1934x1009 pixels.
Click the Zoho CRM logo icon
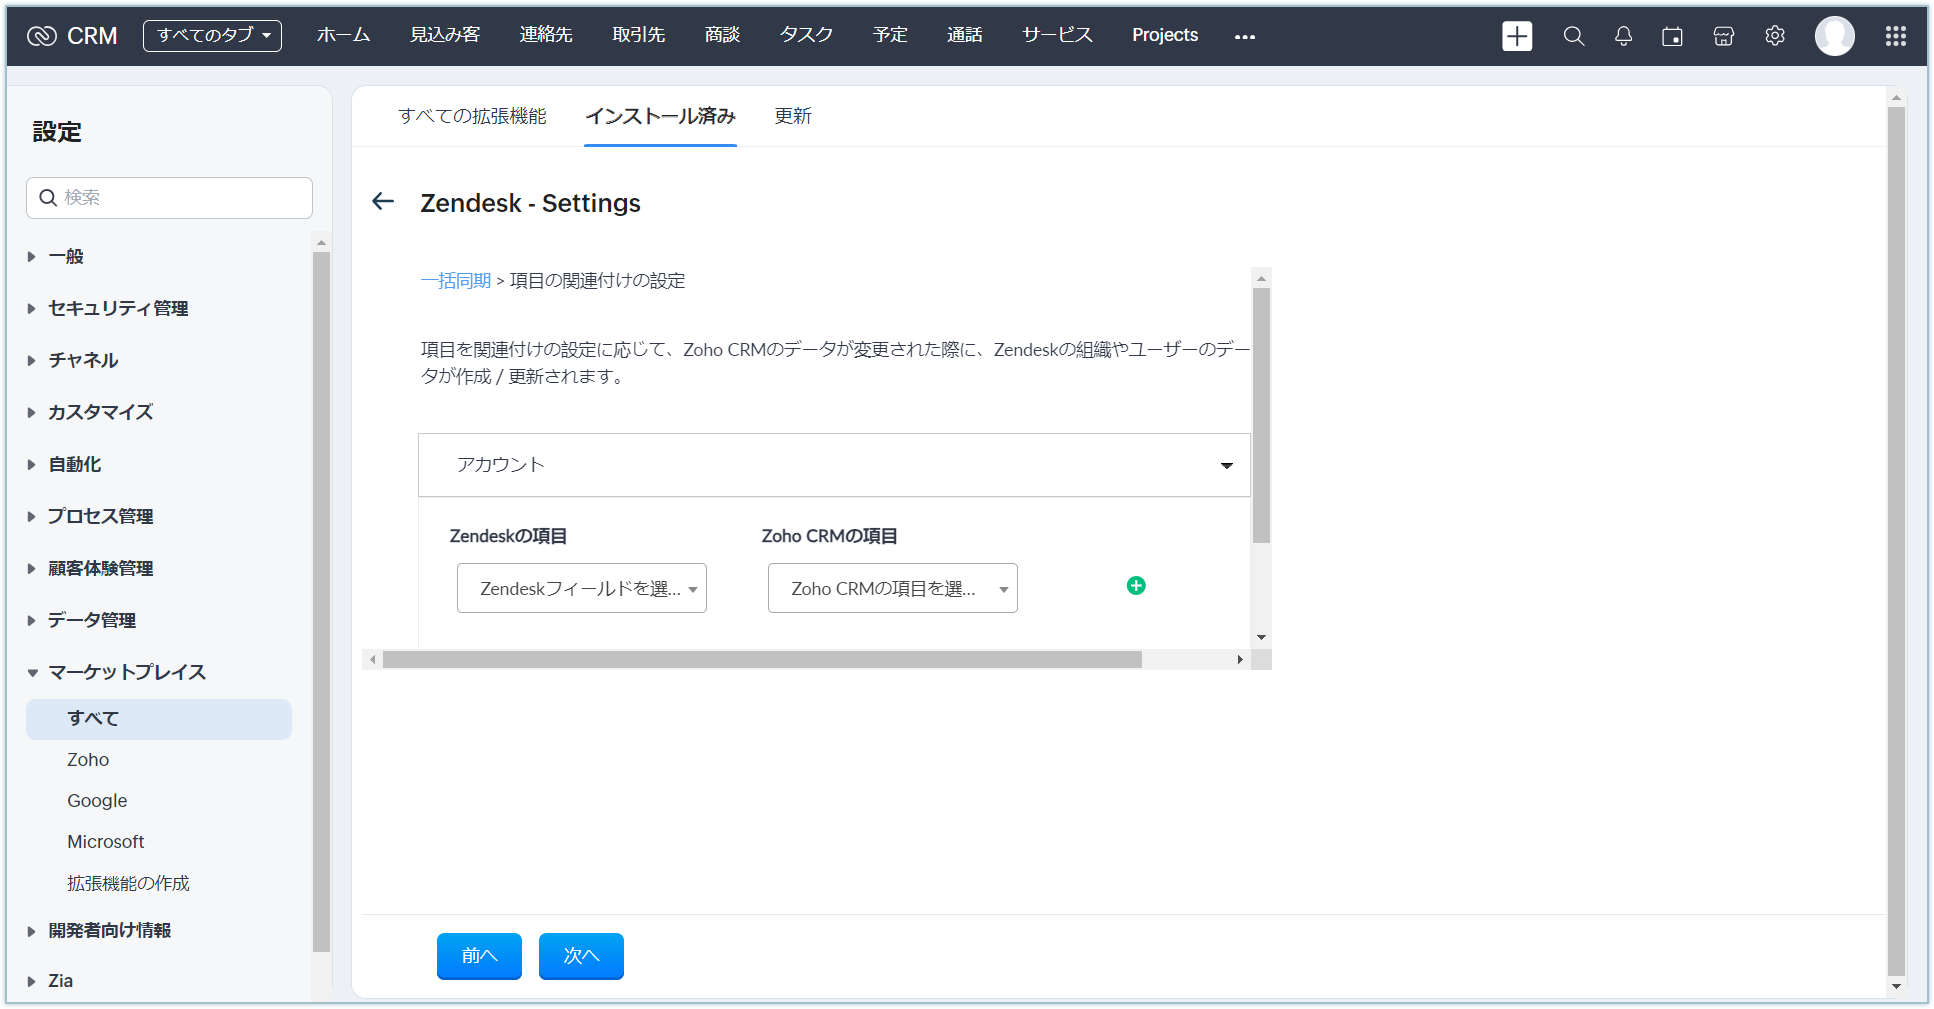pos(42,36)
